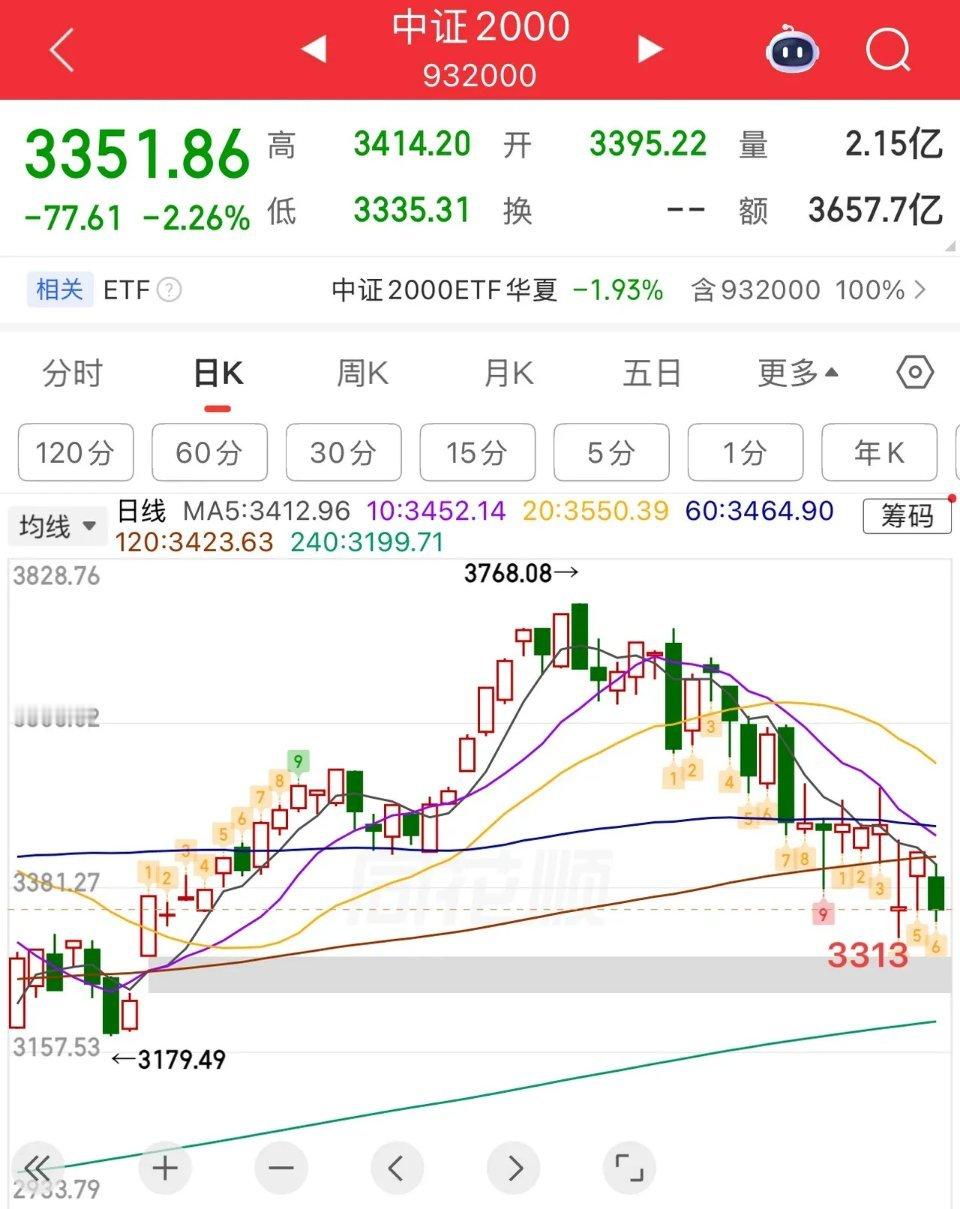The height and width of the screenshot is (1209, 960).
Task: Tap the 120:3423.63 moving average value
Action: (x=194, y=542)
